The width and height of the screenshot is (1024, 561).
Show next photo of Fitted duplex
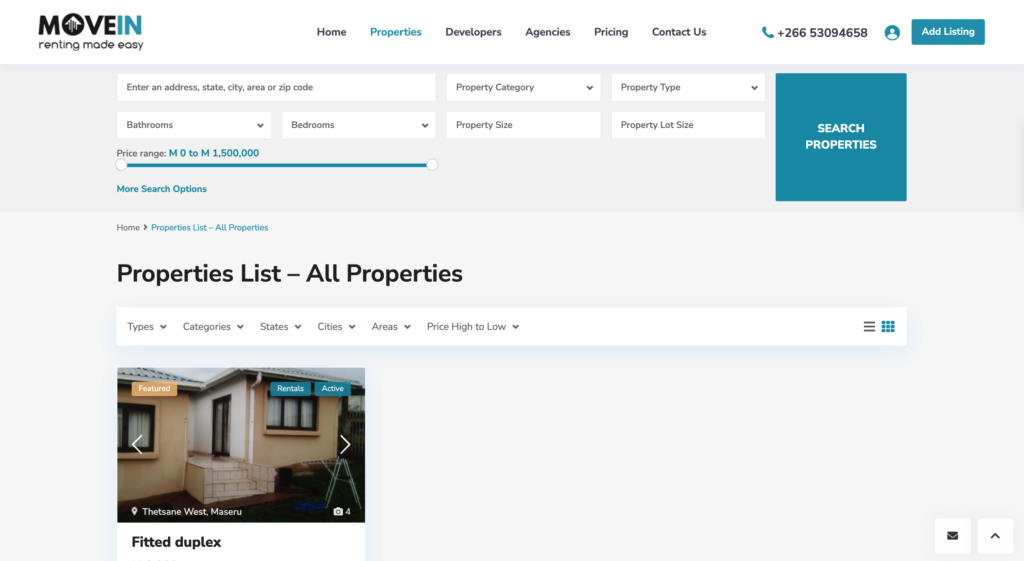click(x=345, y=445)
